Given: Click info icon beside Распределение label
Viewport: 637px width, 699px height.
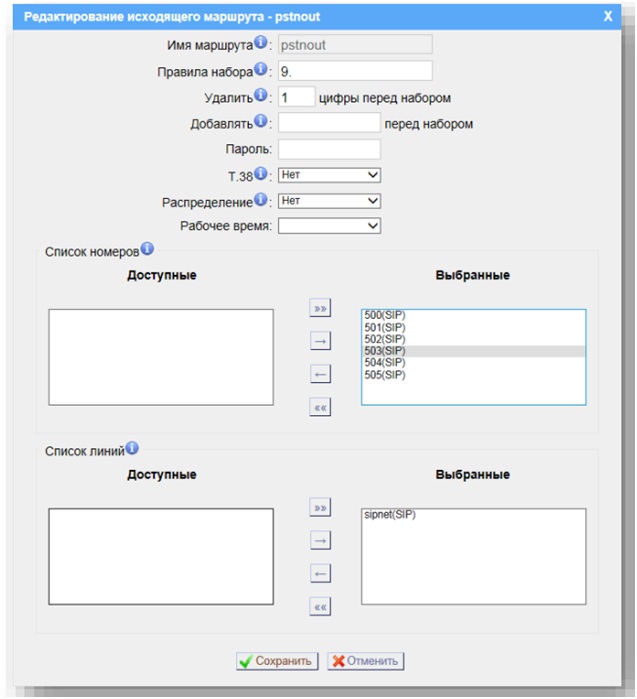Looking at the screenshot, I should tap(260, 200).
